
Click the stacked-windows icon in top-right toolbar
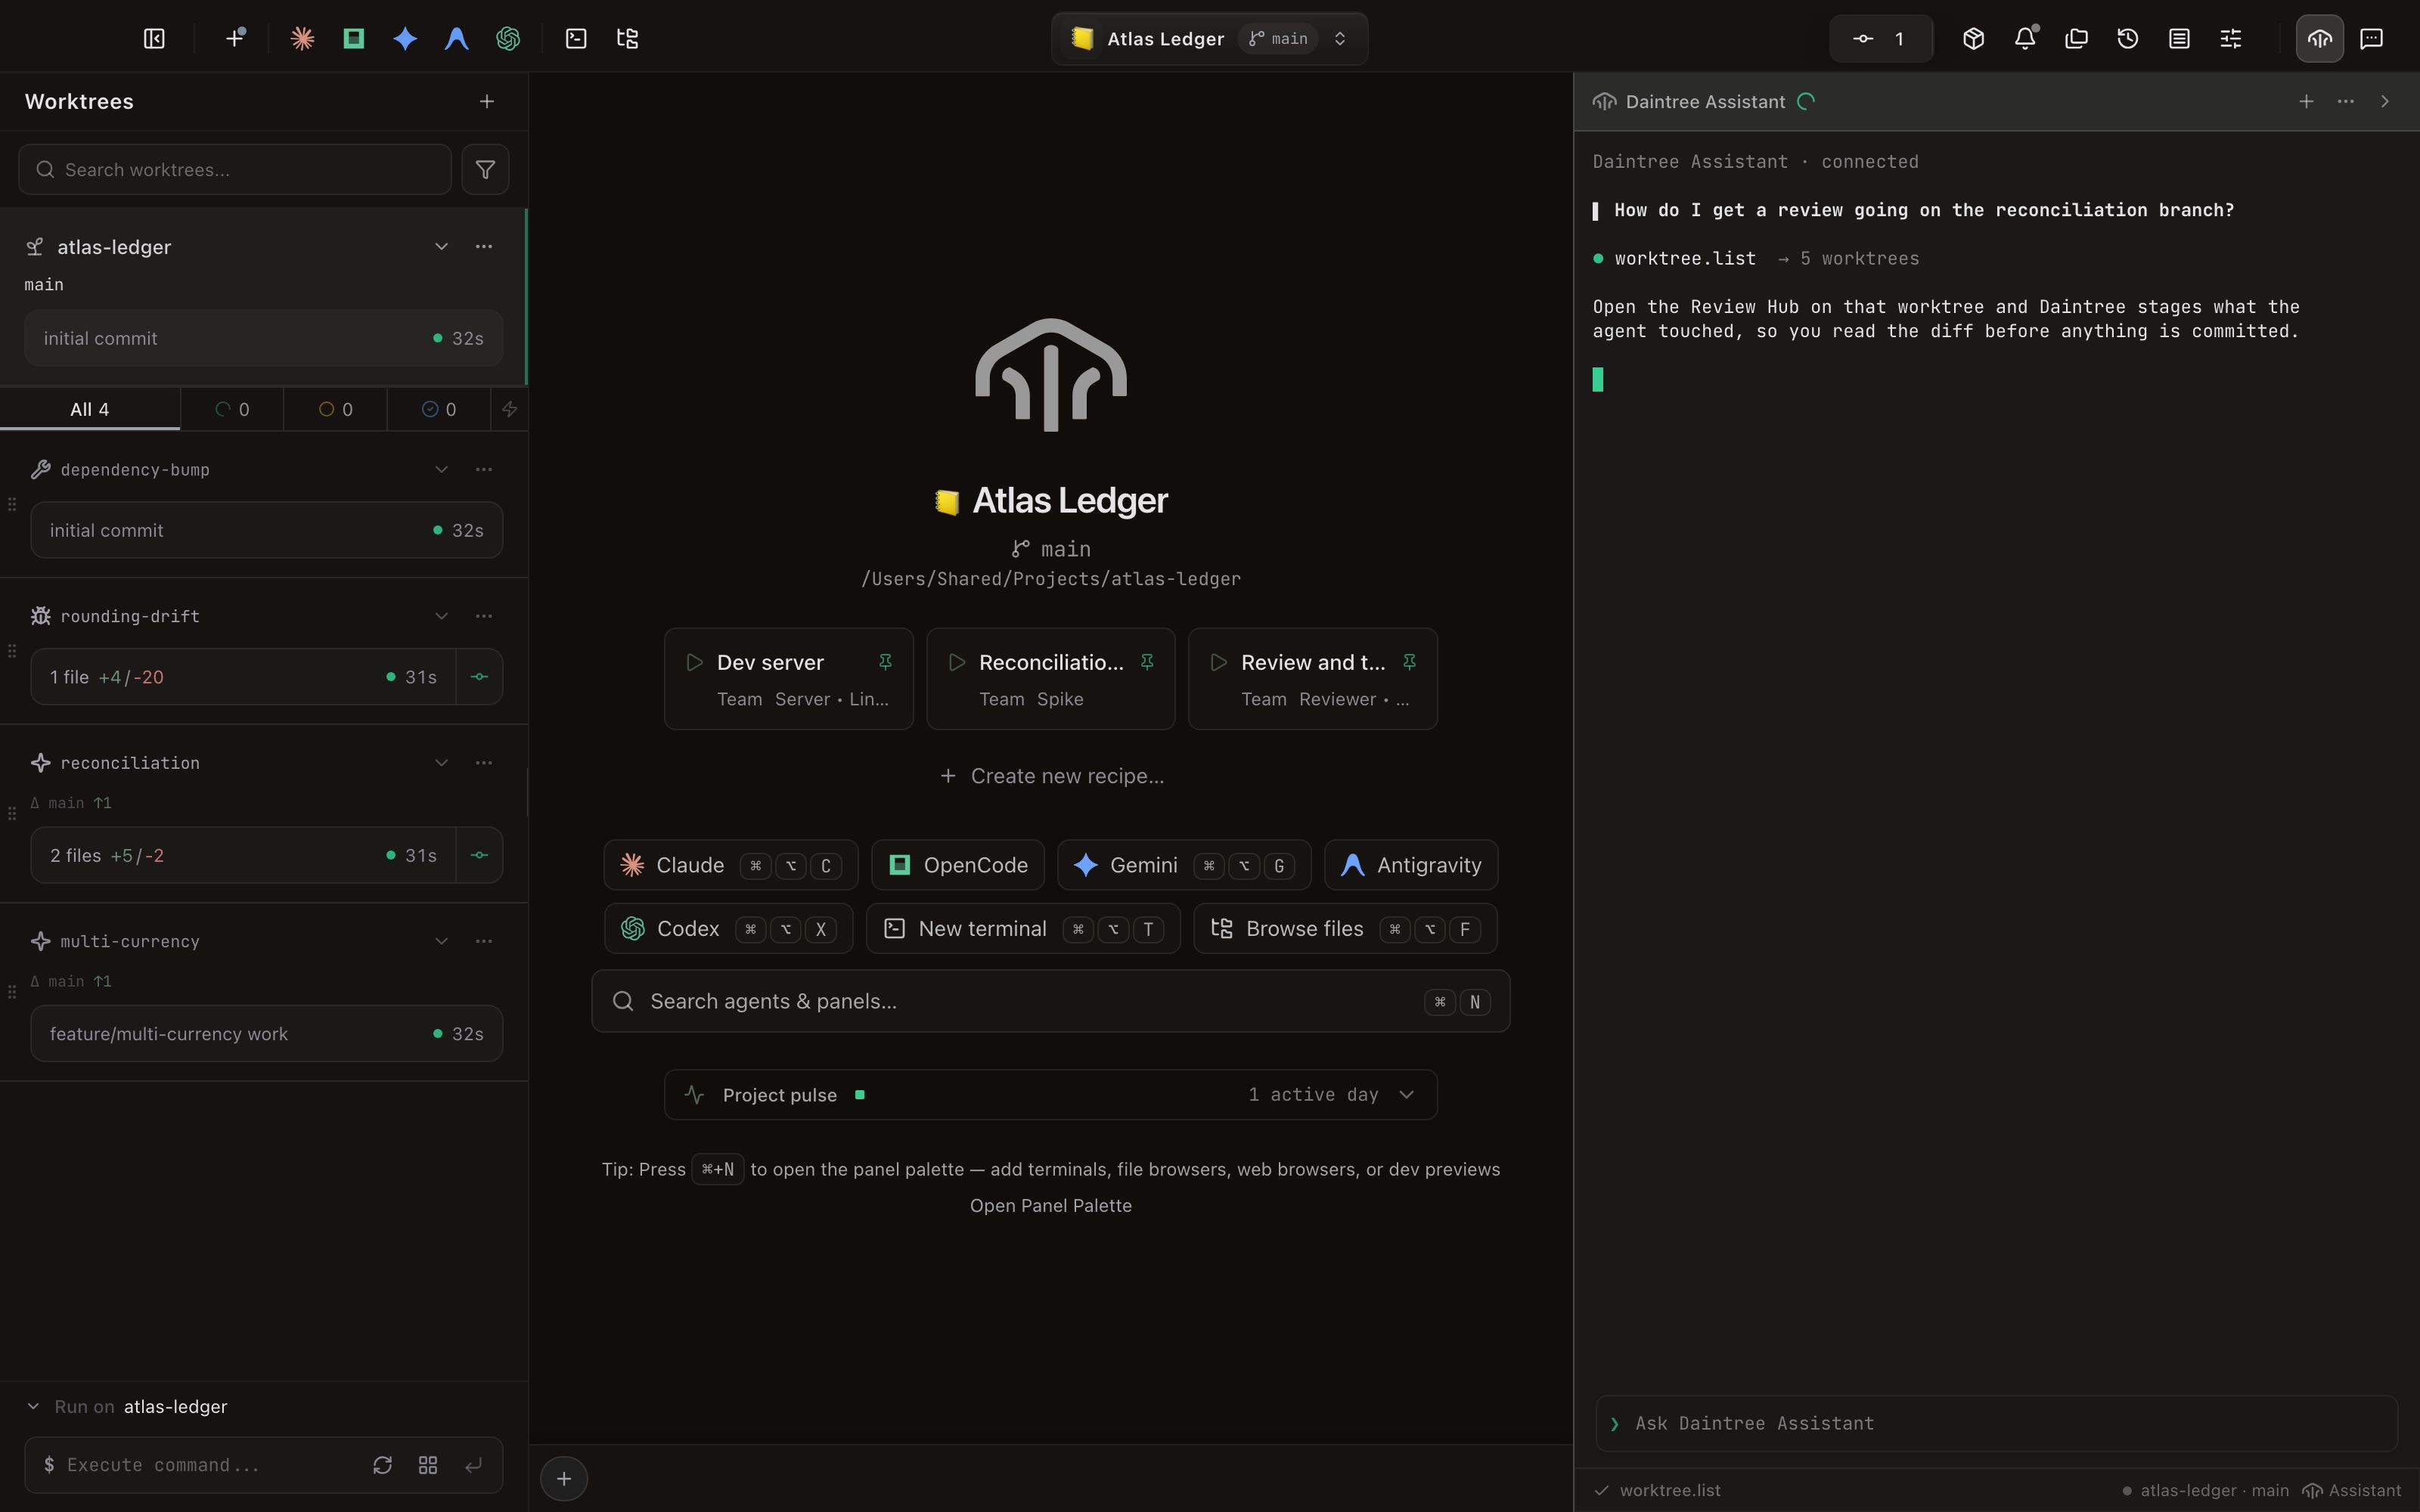2076,39
